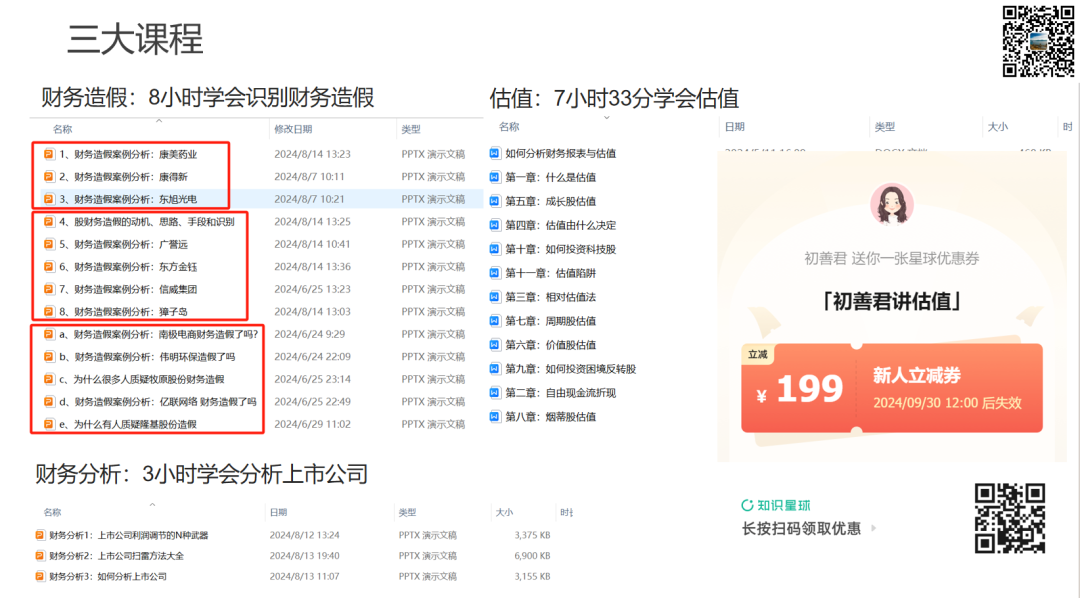Image resolution: width=1080 pixels, height=598 pixels.
Task: Click the PPTX icon beside 广誉远 file
Action: [x=49, y=244]
